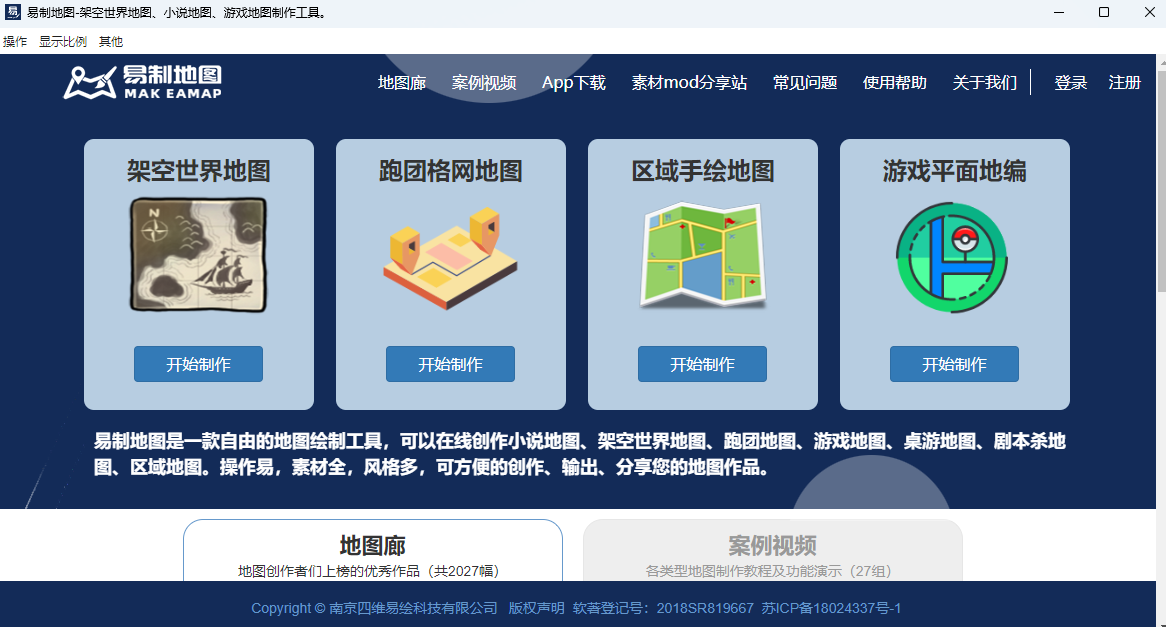The width and height of the screenshot is (1166, 627).
Task: Open the 其他 menu
Action: (x=111, y=42)
